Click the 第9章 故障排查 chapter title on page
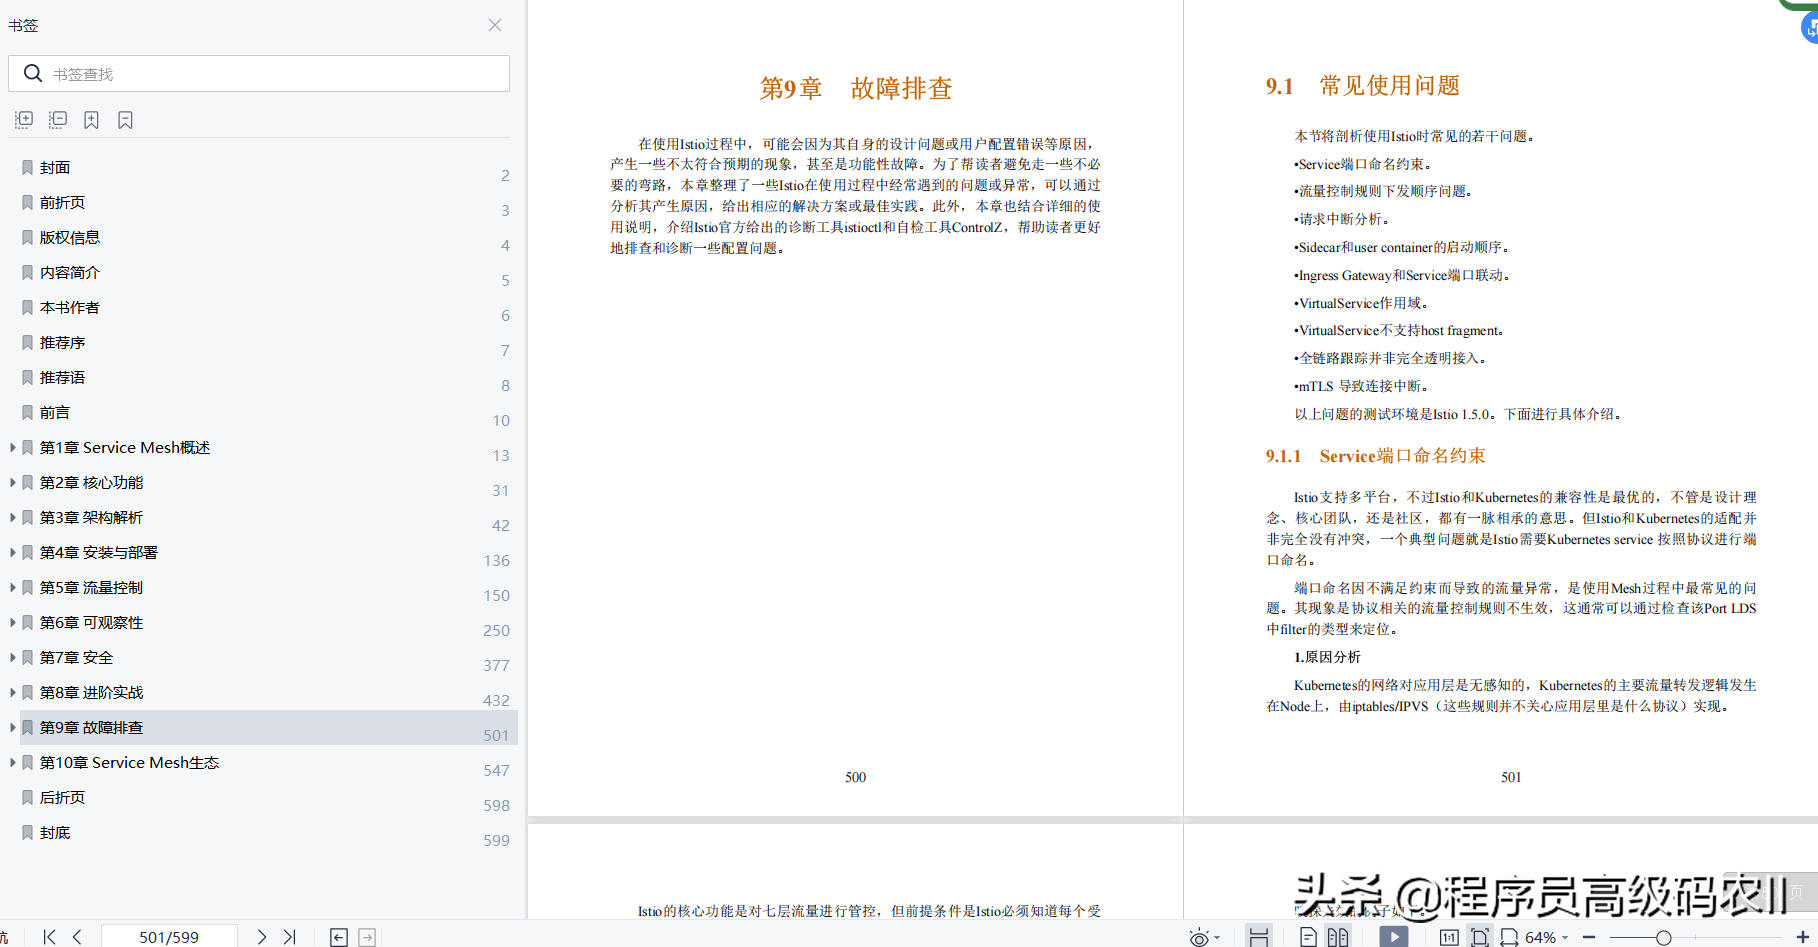 click(856, 88)
